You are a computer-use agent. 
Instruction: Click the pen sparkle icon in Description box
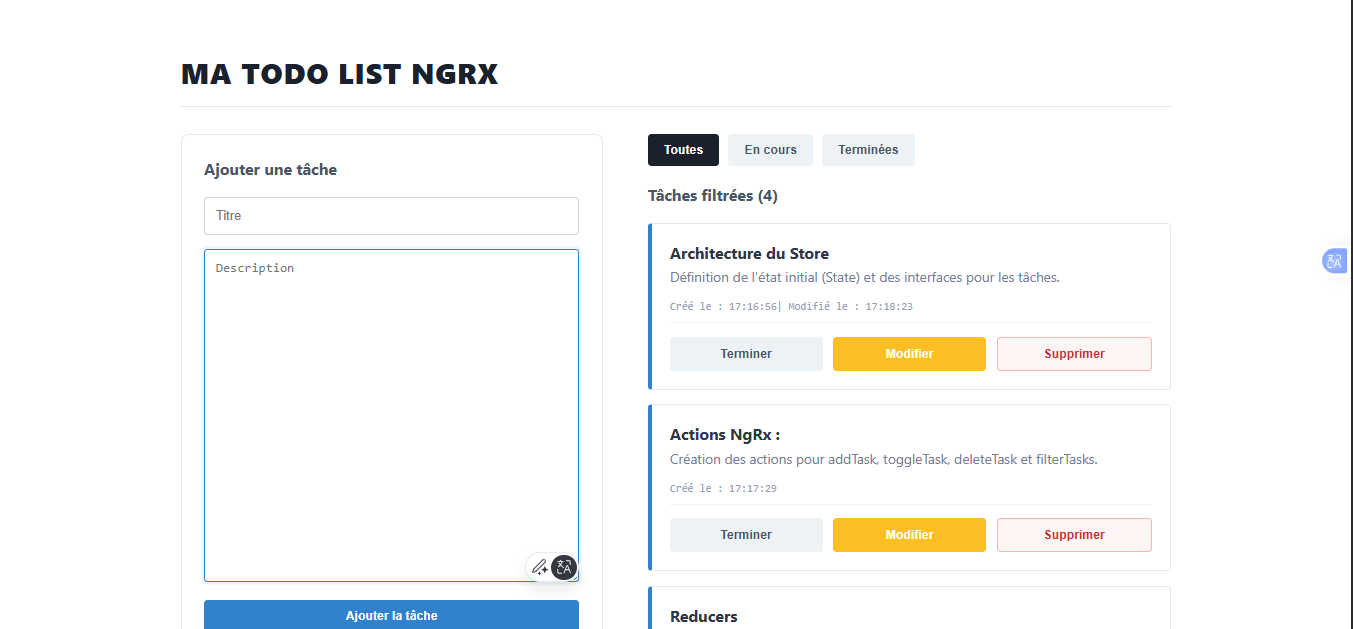tap(539, 568)
